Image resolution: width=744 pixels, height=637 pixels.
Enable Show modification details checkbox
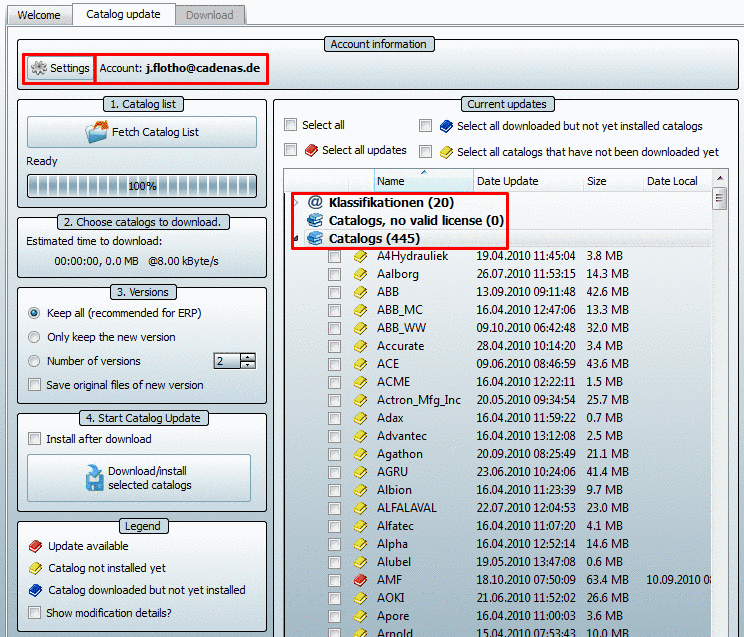coord(34,613)
